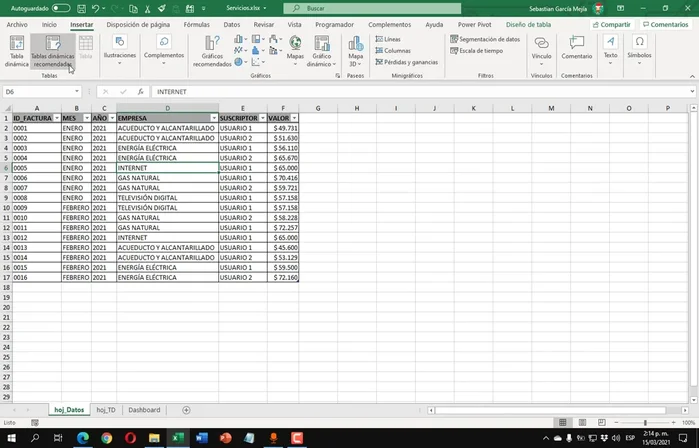699x448 pixels.
Task: Switch to the Fórmulas tab
Action: 197,25
